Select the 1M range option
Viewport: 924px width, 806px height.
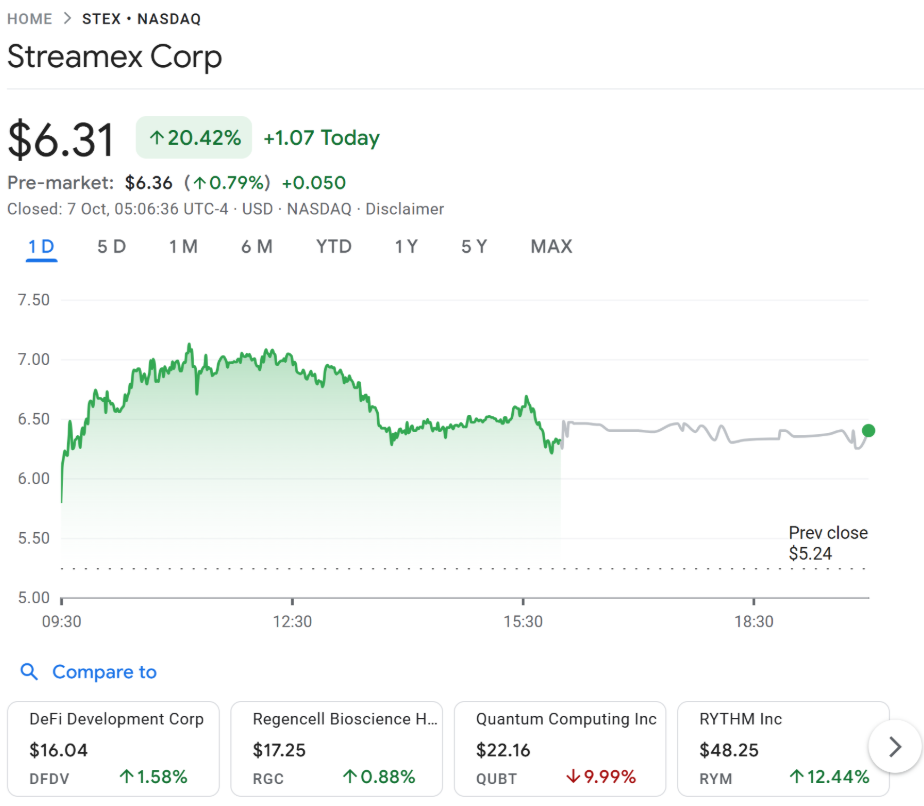pyautogui.click(x=184, y=246)
